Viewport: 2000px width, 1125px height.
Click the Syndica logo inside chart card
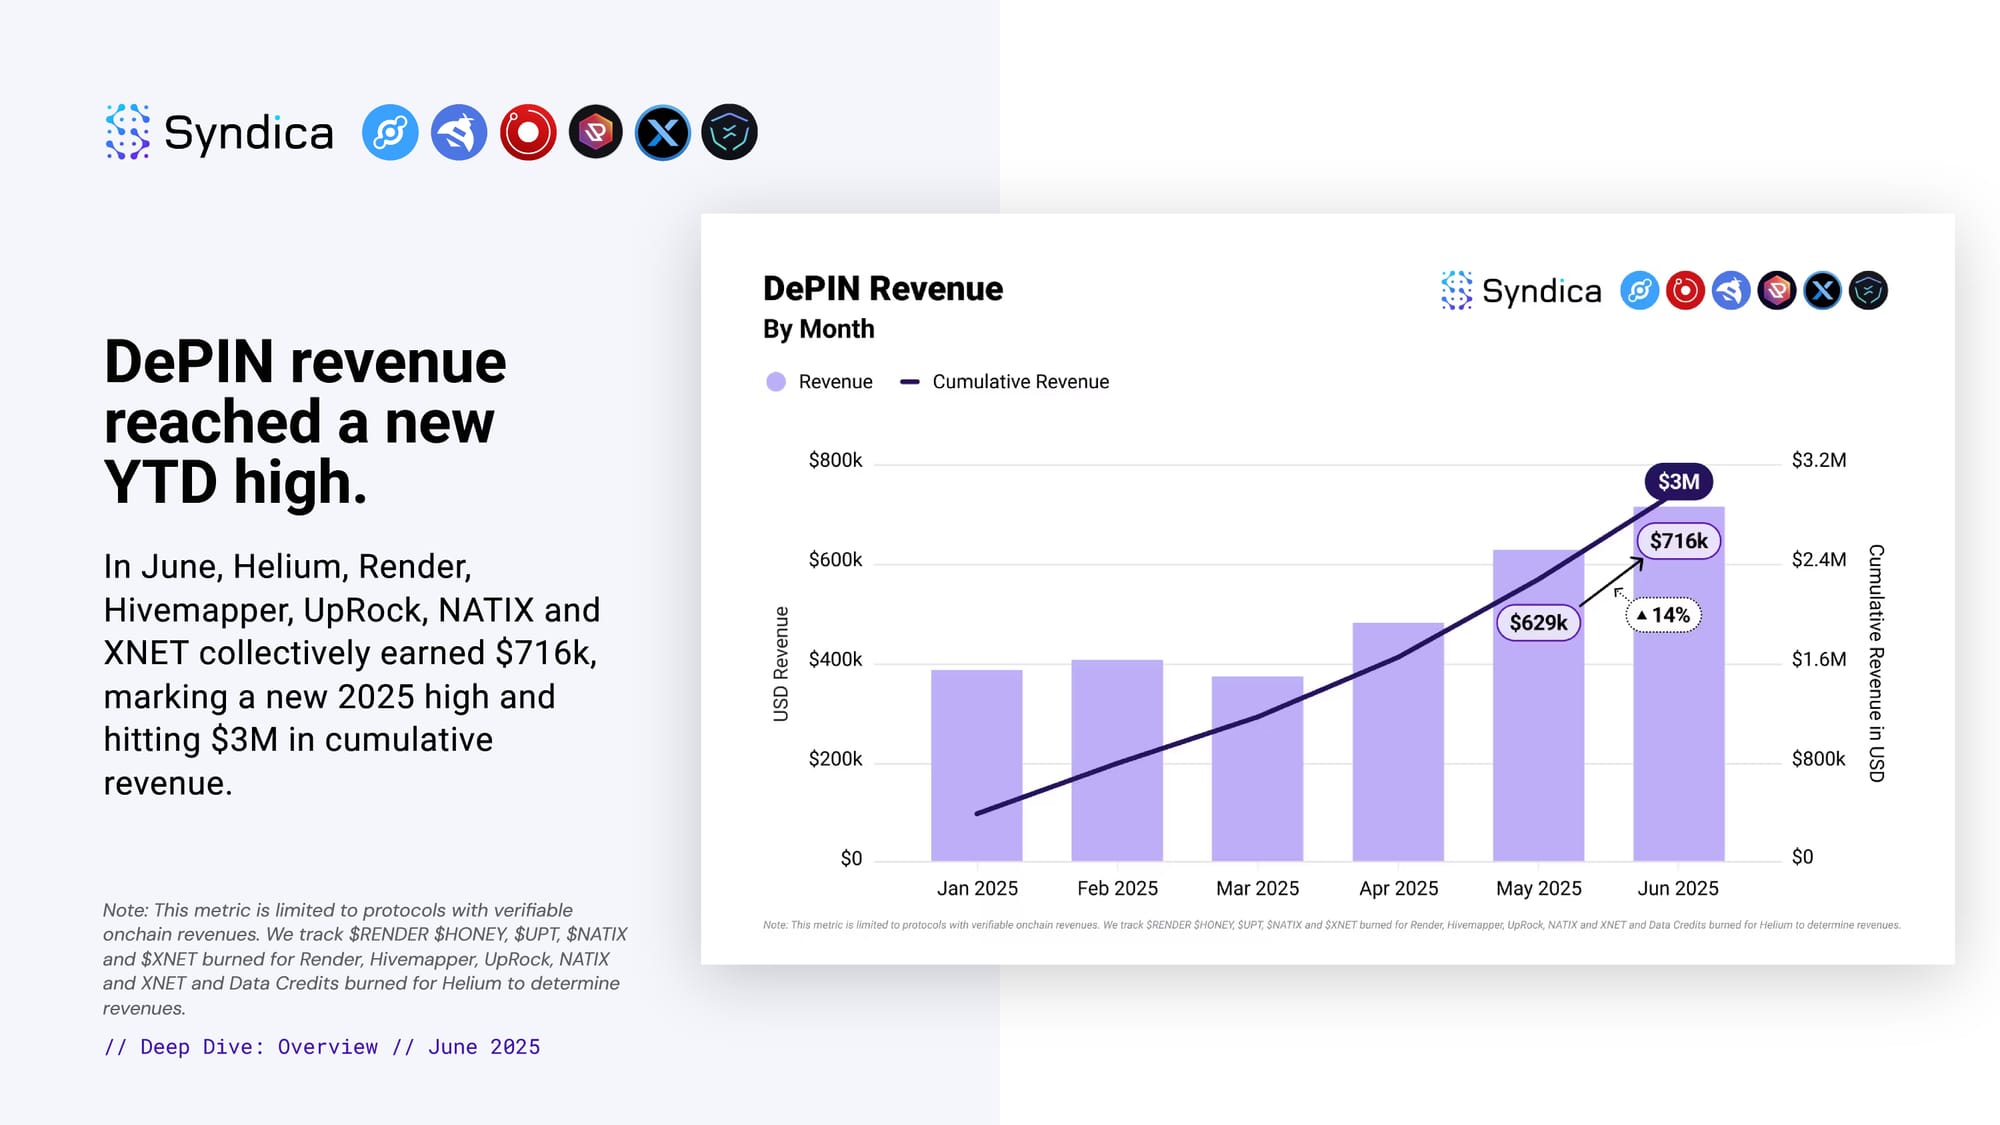[x=1521, y=291]
